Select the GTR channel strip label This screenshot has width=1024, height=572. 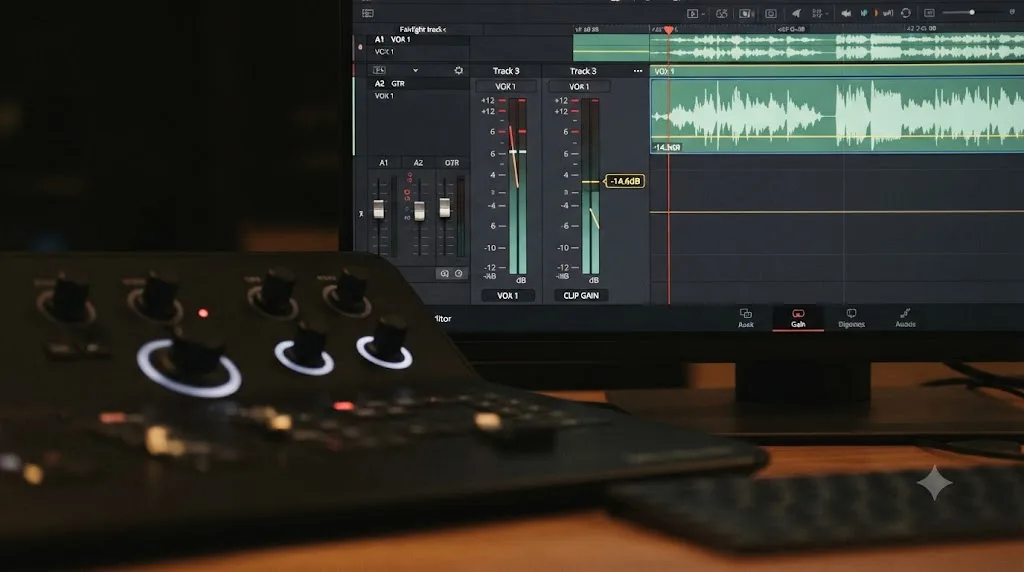pyautogui.click(x=452, y=163)
